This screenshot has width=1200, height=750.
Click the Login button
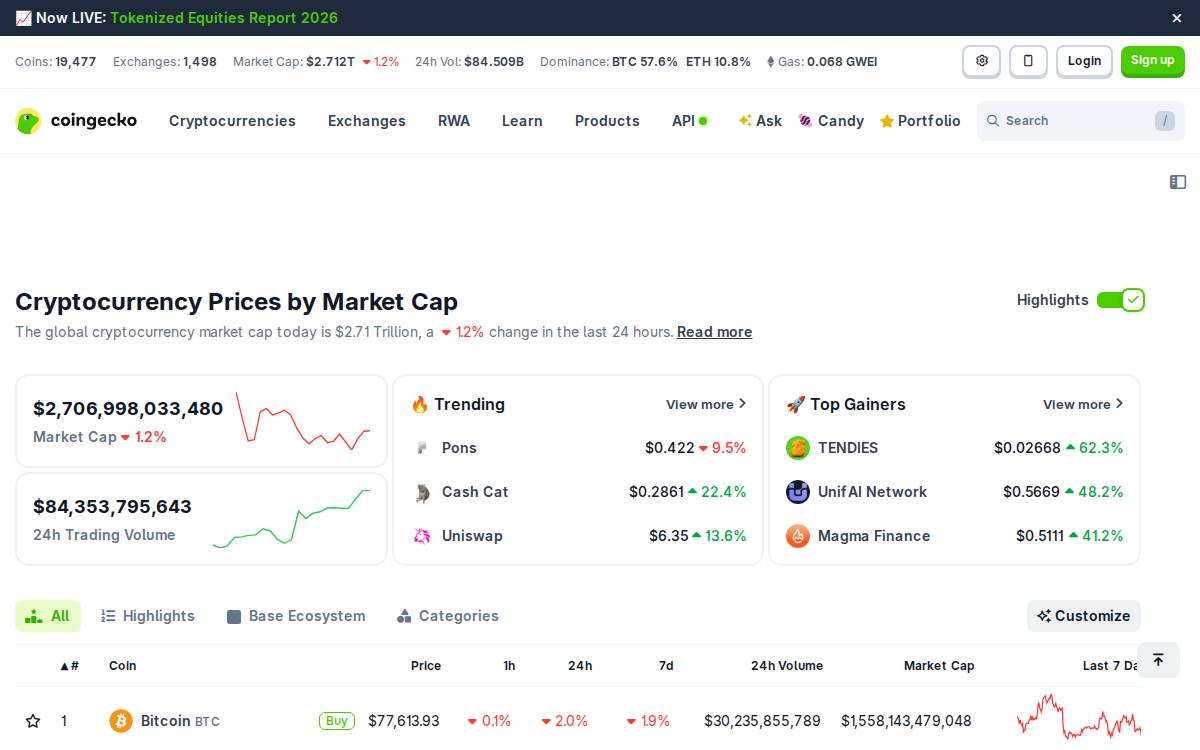[x=1084, y=61]
